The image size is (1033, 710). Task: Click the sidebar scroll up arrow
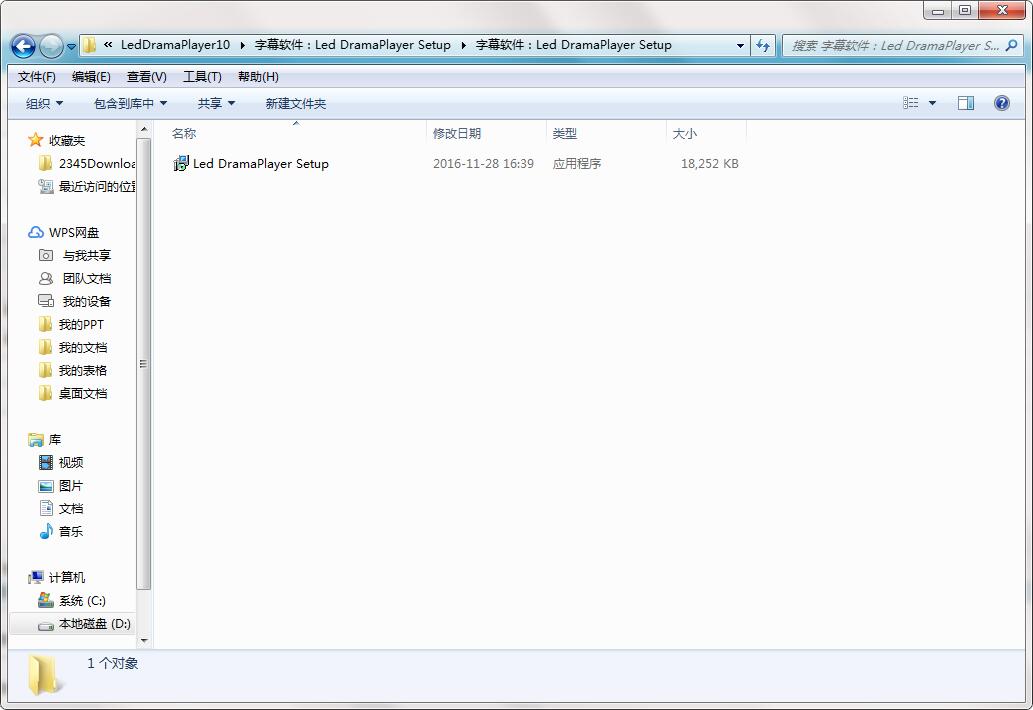click(144, 130)
